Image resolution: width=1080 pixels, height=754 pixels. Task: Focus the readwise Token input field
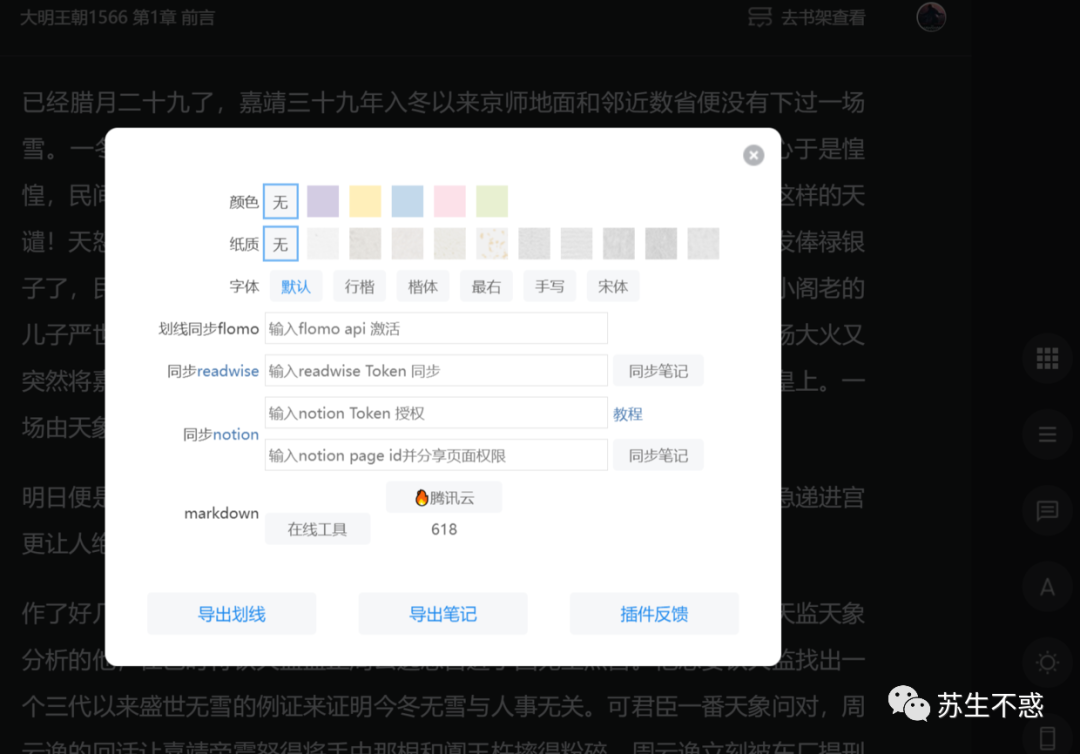436,370
